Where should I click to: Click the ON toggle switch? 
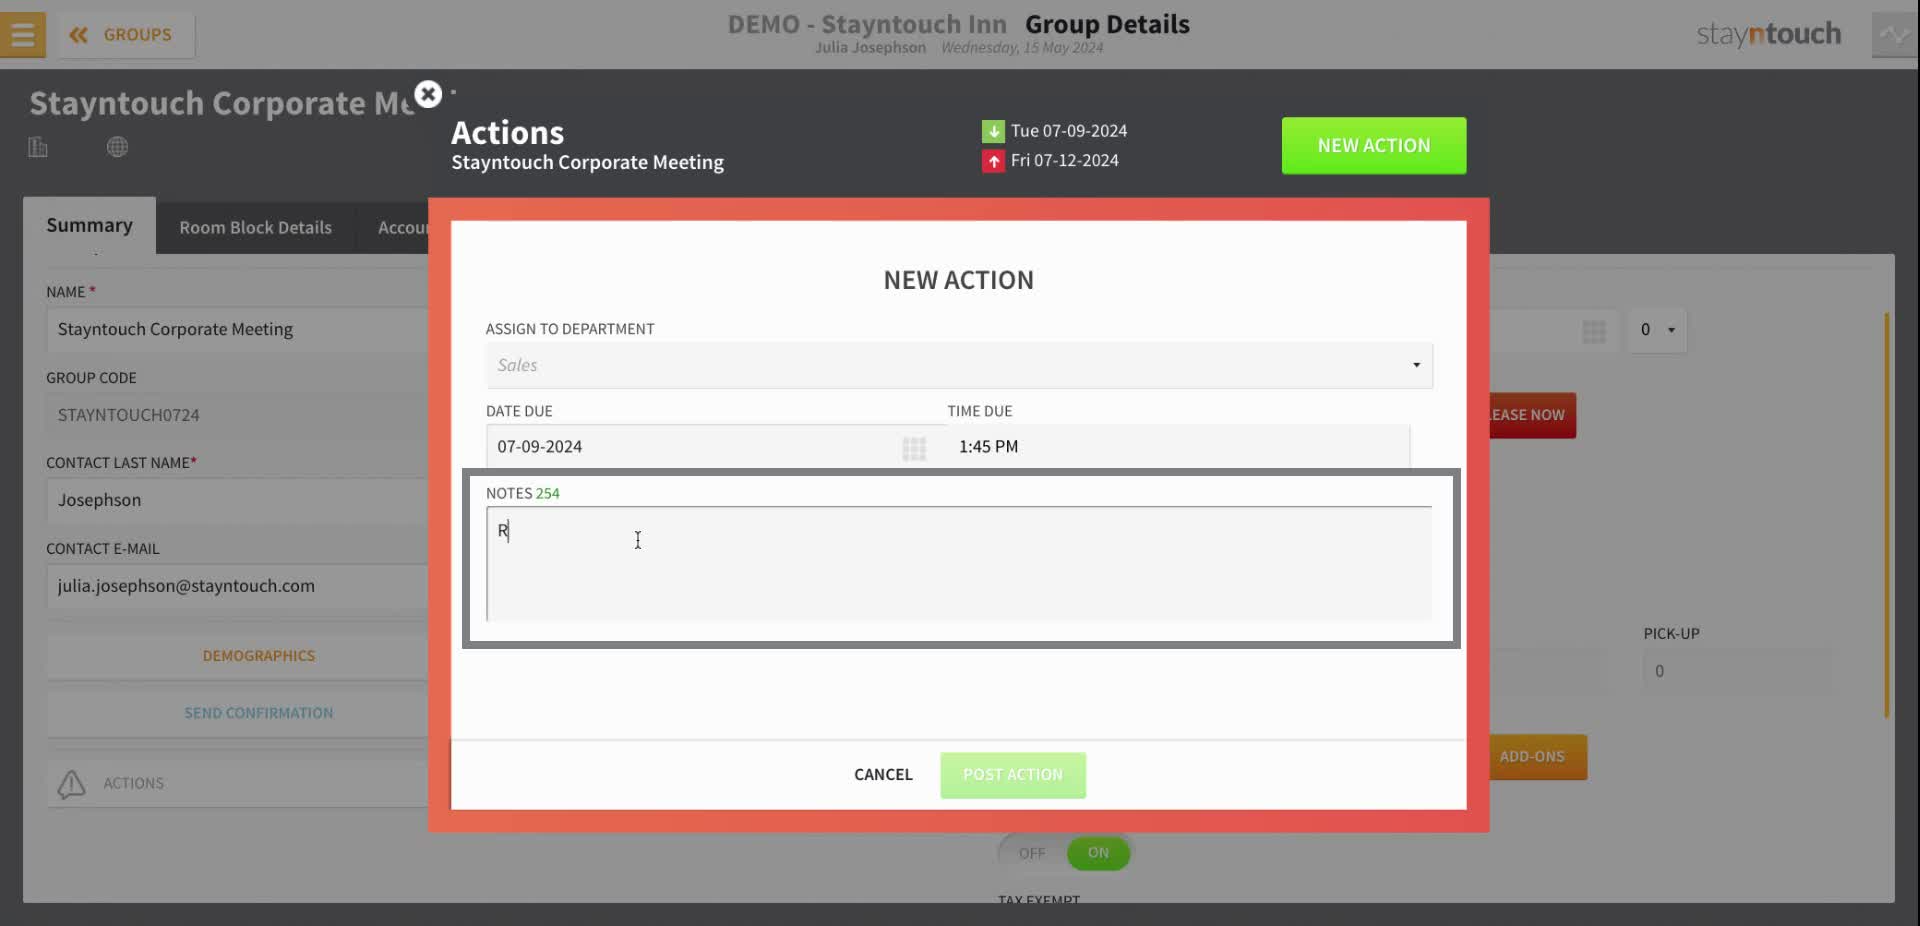pos(1098,853)
